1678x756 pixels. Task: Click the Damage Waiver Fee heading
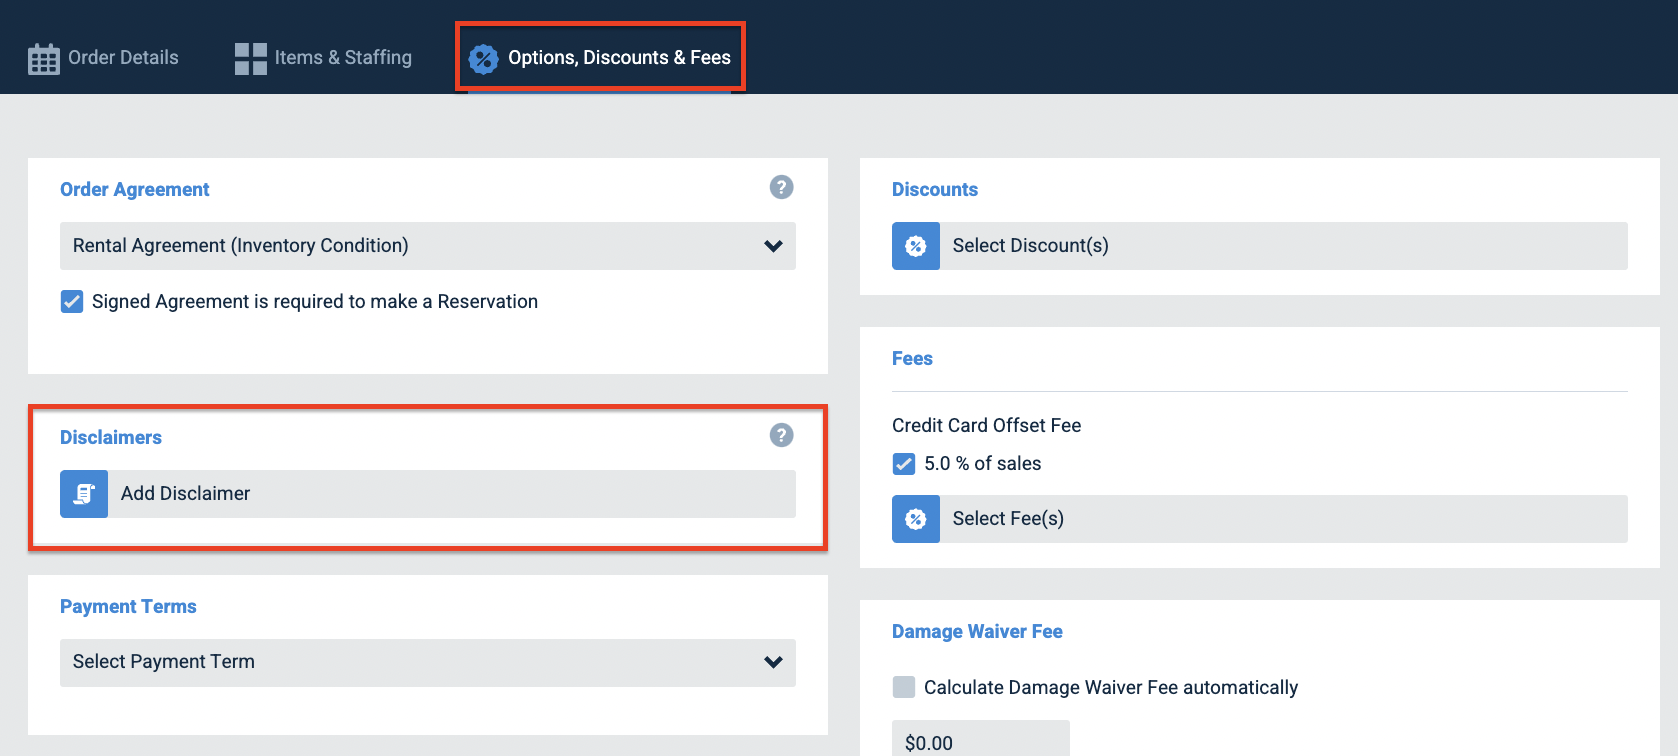tap(977, 631)
